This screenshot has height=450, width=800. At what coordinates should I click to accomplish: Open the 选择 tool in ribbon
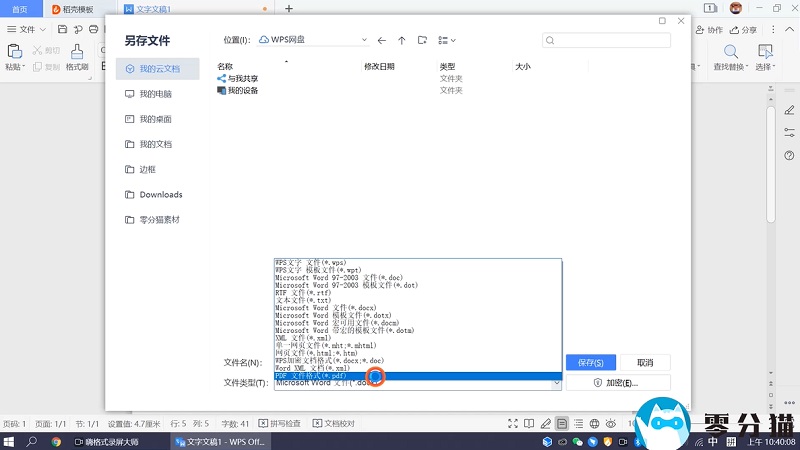click(765, 57)
